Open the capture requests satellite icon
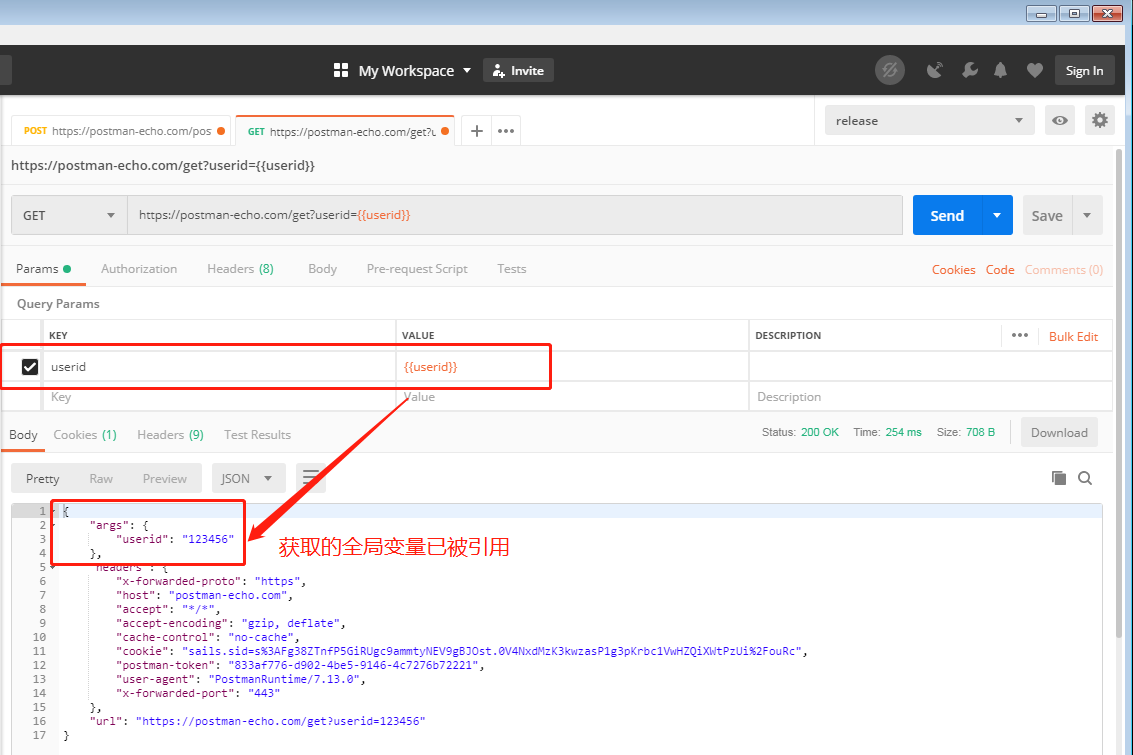1133x755 pixels. click(934, 70)
